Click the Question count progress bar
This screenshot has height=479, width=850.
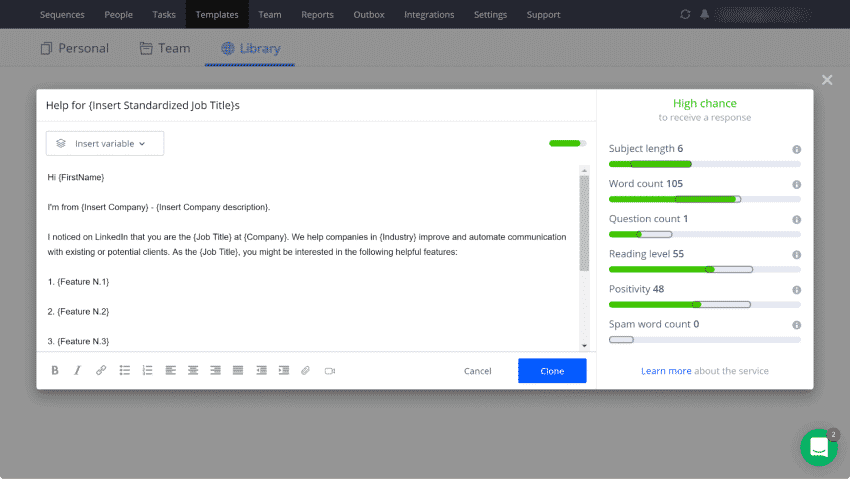(x=704, y=235)
